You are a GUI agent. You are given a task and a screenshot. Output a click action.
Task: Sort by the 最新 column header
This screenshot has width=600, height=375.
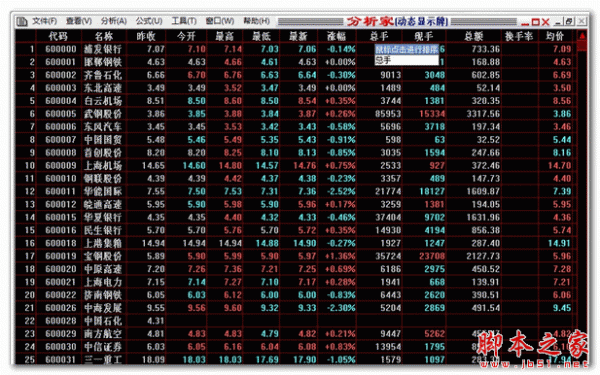[298, 36]
